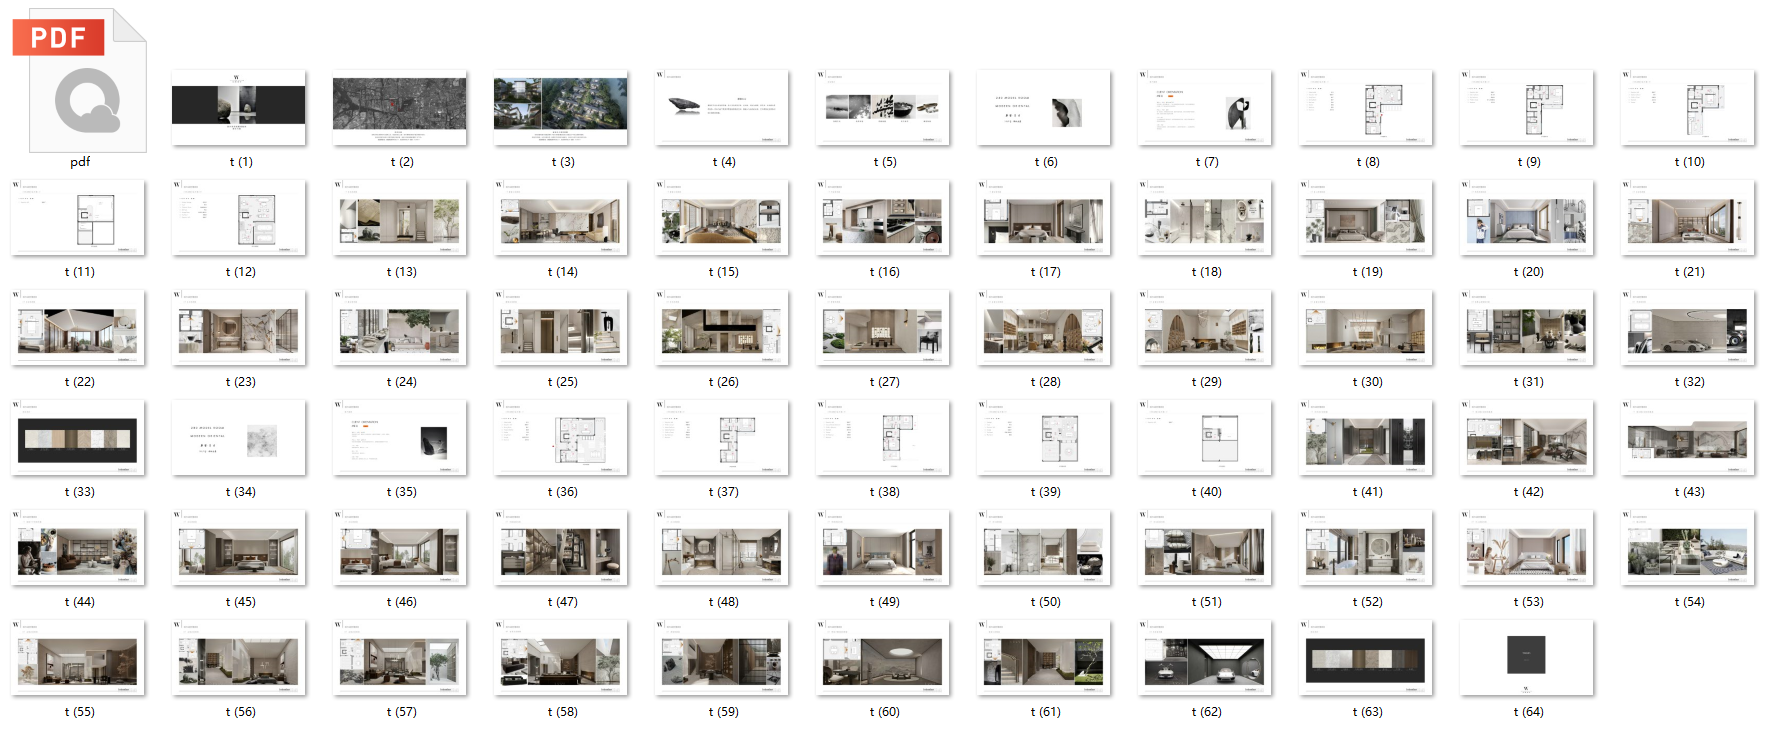
Task: Open the t (62) garage thumbnail
Action: pos(1205,658)
